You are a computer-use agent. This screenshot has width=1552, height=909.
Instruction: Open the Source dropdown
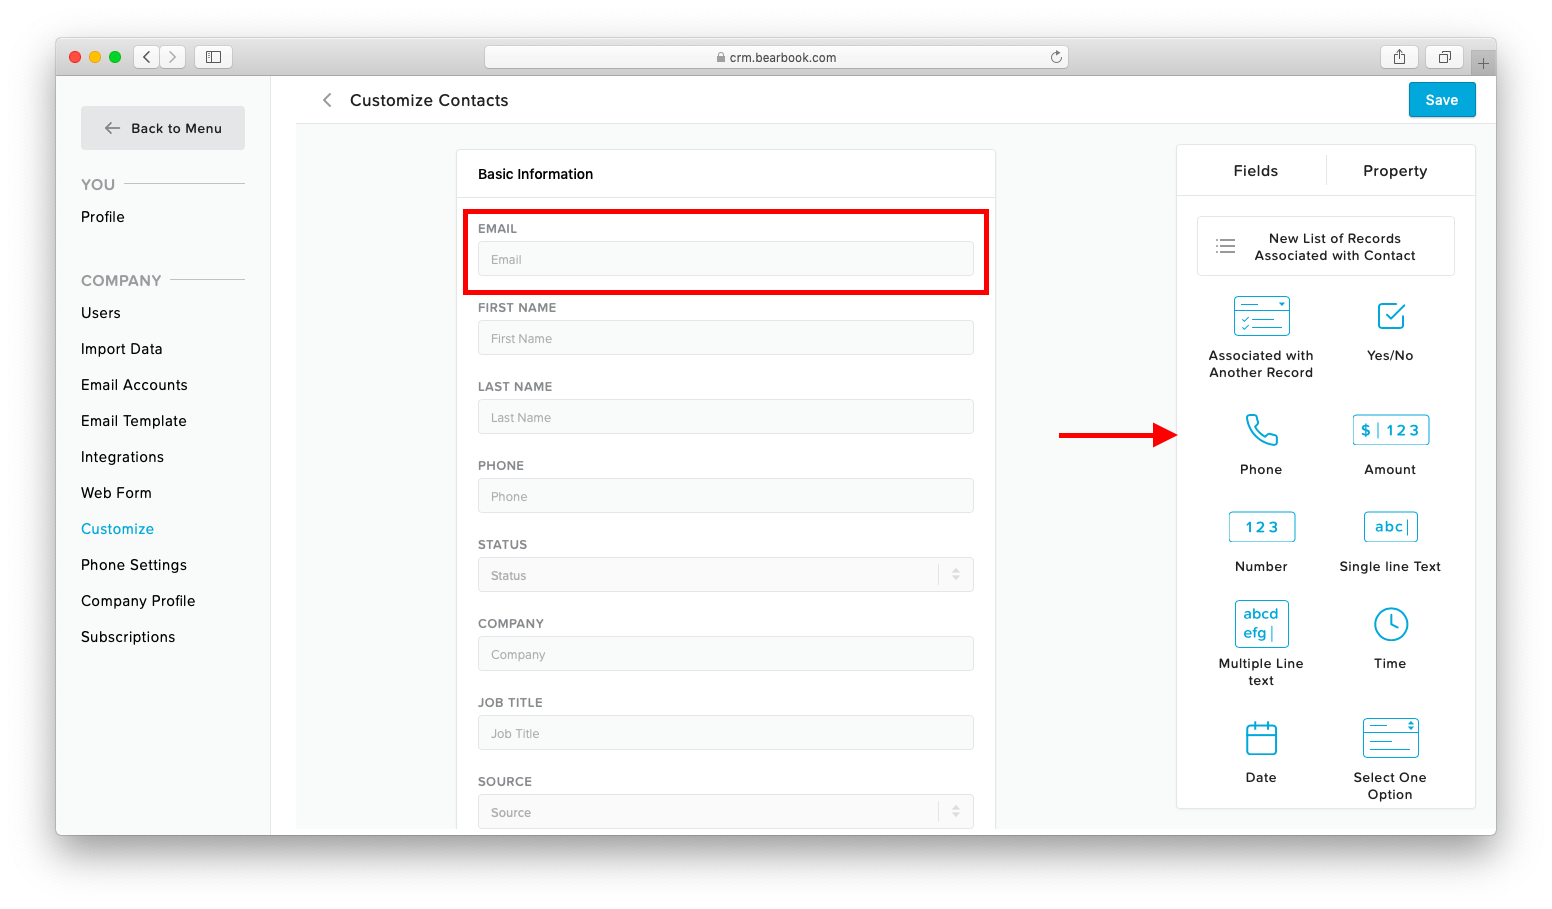click(x=726, y=812)
